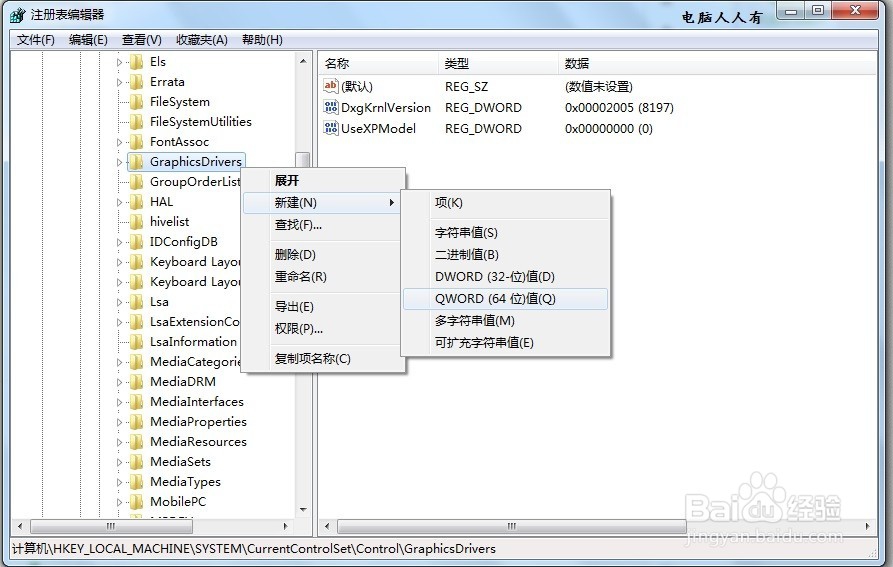Open the 文件(F) menu
The height and width of the screenshot is (567, 893).
click(35, 40)
